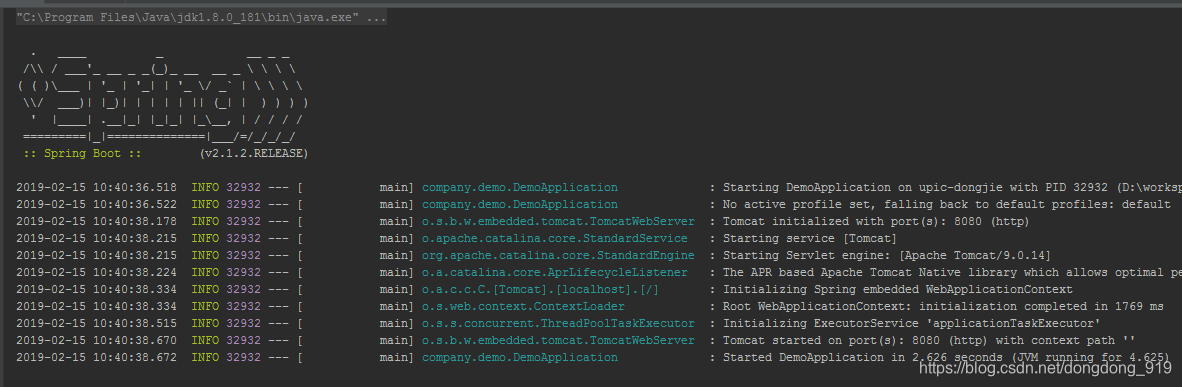1182x387 pixels.
Task: Click PID 32932 in the ContextLoader row
Action: tap(243, 306)
